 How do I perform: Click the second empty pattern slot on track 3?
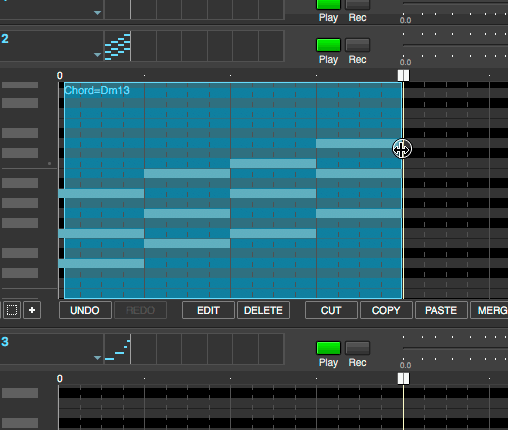[169, 349]
